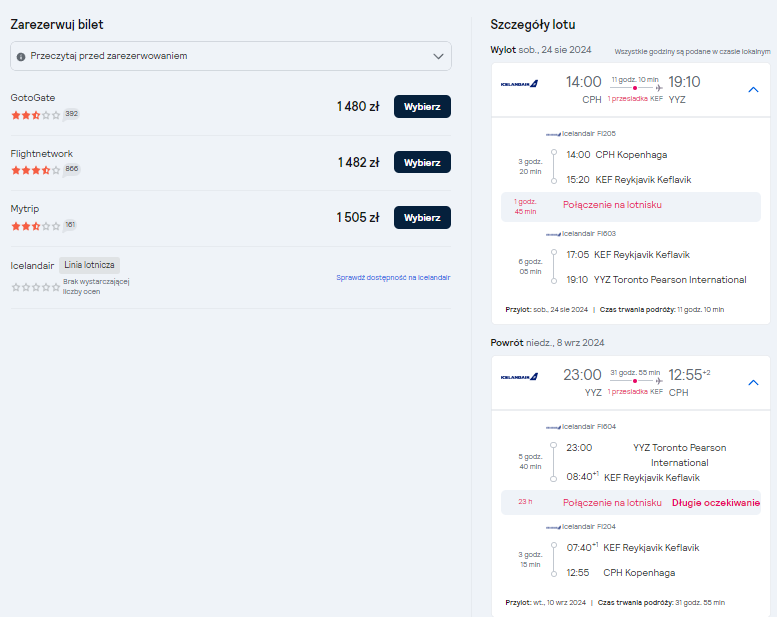Click the '15:20 KEF Reykjavik Keflavik' arrival row
777x617 pixels.
(x=628, y=179)
